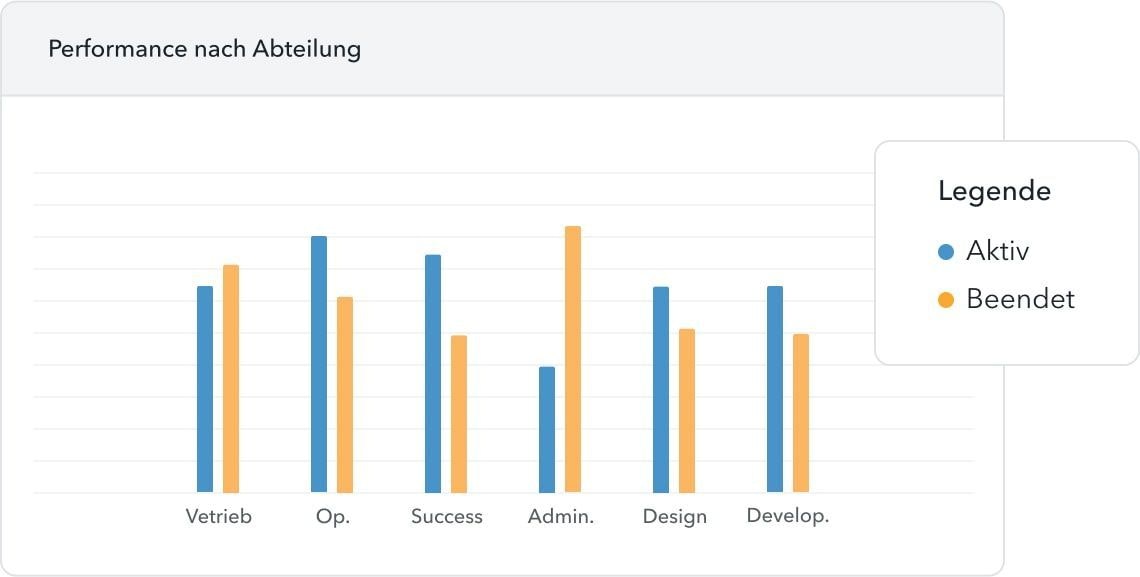Screen dimensions: 1140x577
Task: Select the short blue bar for Admin.
Action: (547, 430)
